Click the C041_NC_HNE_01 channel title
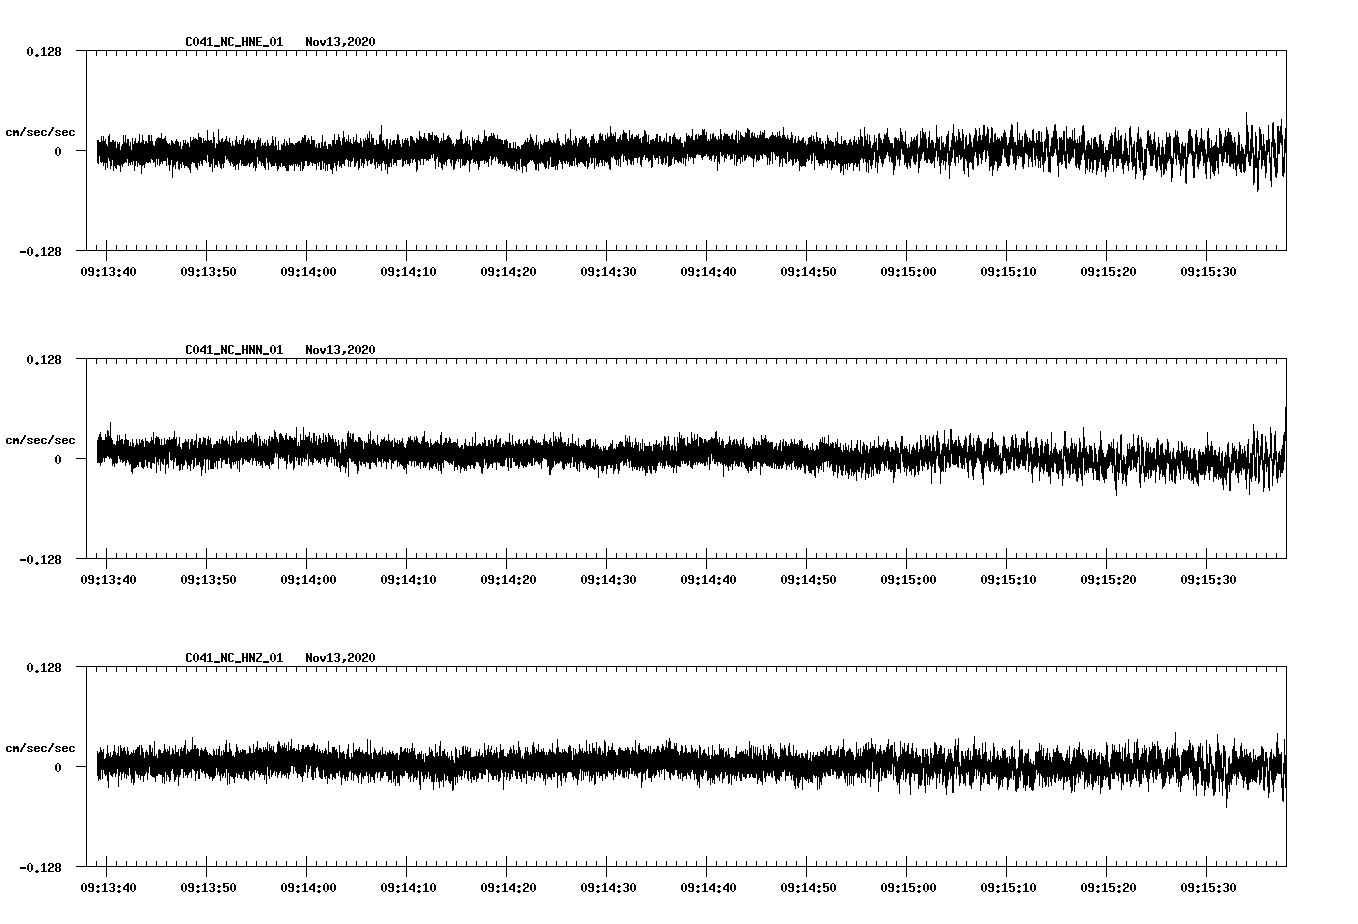The height and width of the screenshot is (924, 1358). [x=232, y=42]
